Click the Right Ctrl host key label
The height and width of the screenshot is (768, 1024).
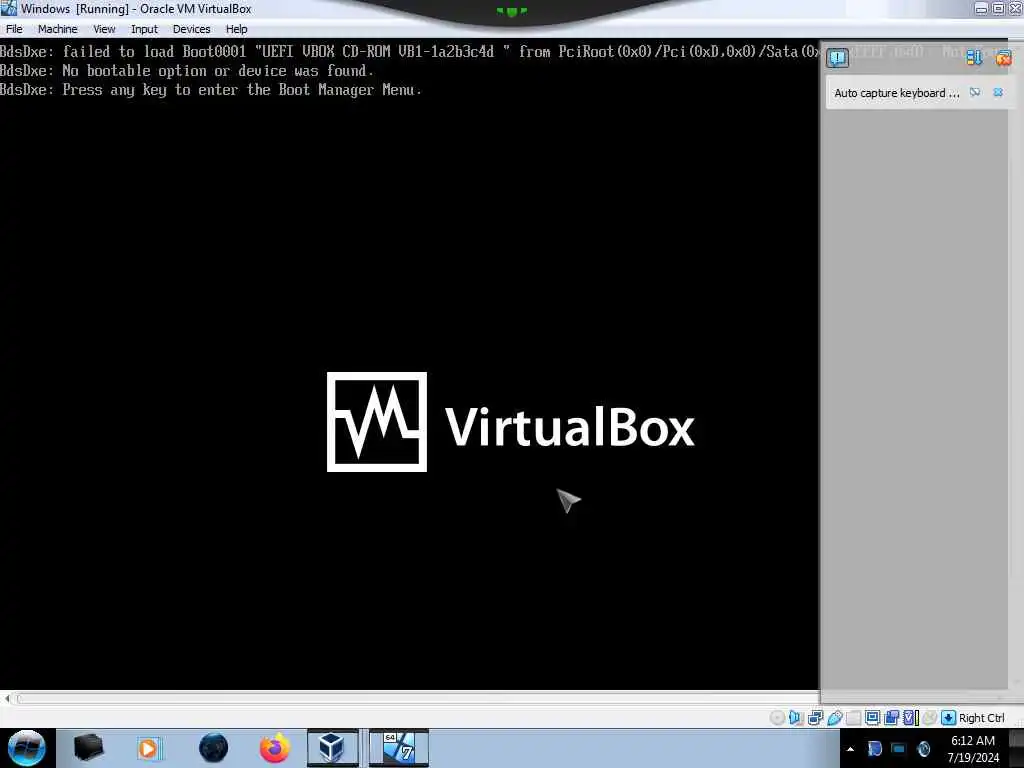point(982,718)
